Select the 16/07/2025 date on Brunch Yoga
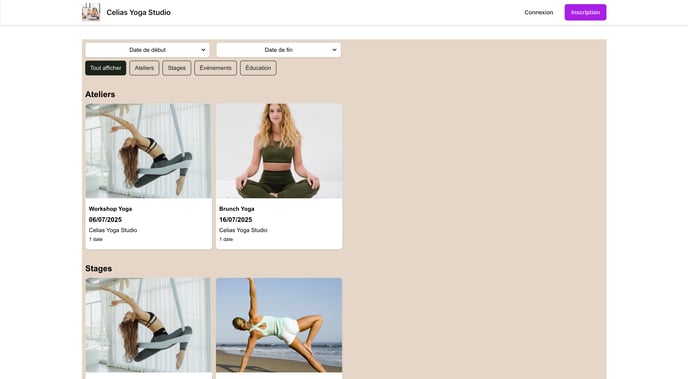 (x=236, y=219)
